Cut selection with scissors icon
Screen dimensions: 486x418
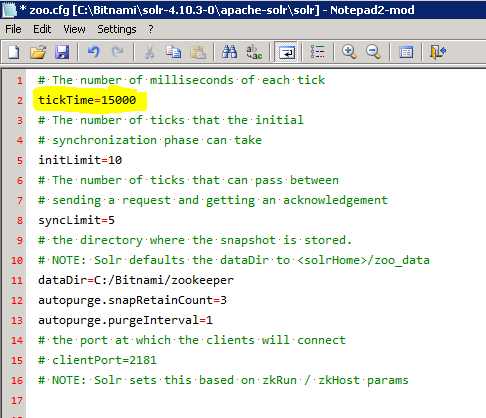point(149,52)
